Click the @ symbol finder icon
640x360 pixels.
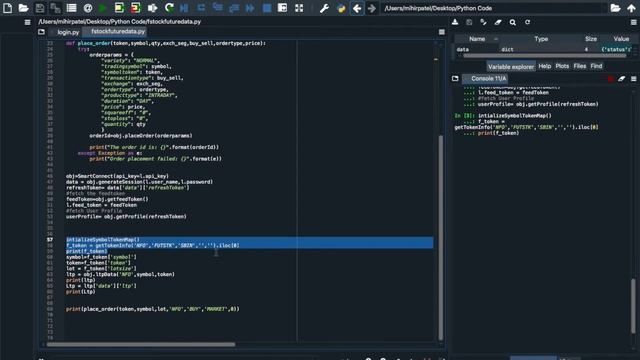click(x=87, y=8)
